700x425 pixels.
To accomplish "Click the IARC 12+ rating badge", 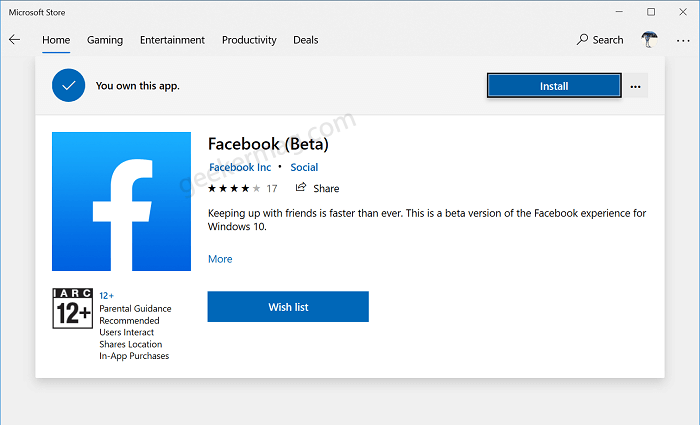I will pos(73,308).
